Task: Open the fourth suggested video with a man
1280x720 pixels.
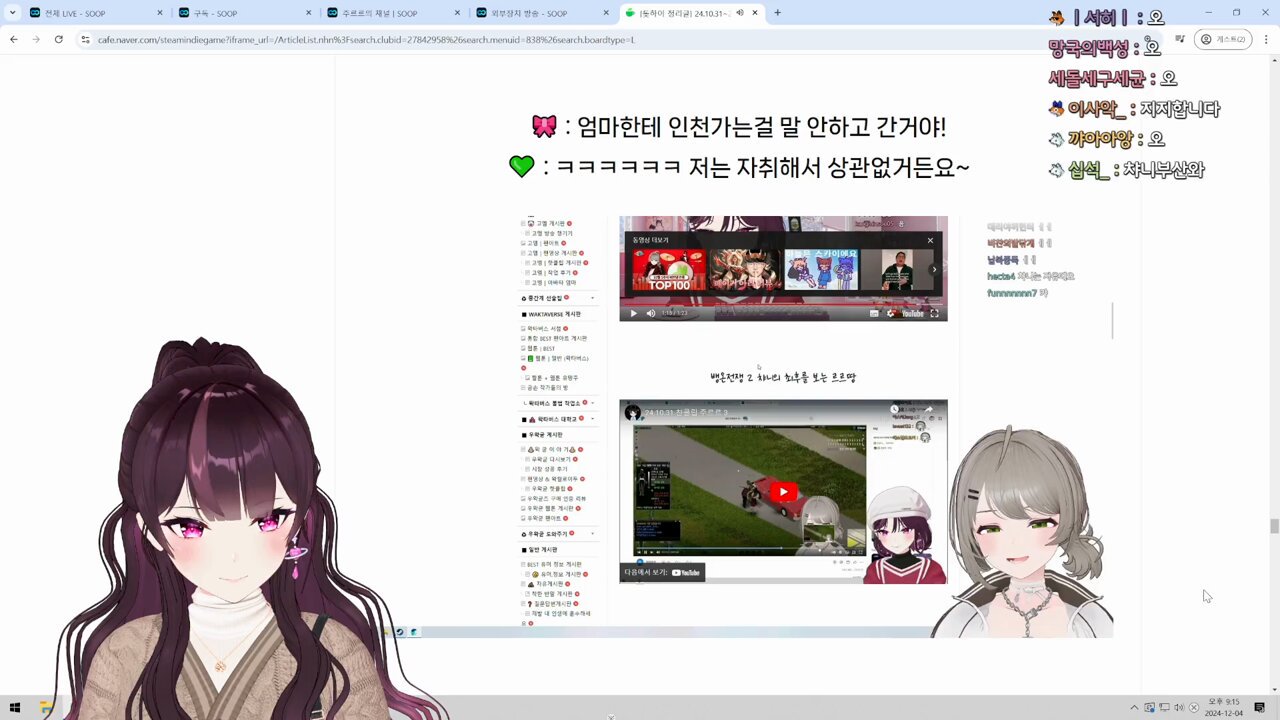Action: click(x=897, y=270)
